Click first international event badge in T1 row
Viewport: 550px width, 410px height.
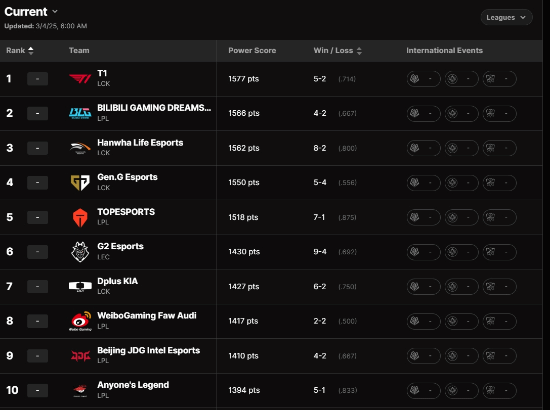point(423,79)
